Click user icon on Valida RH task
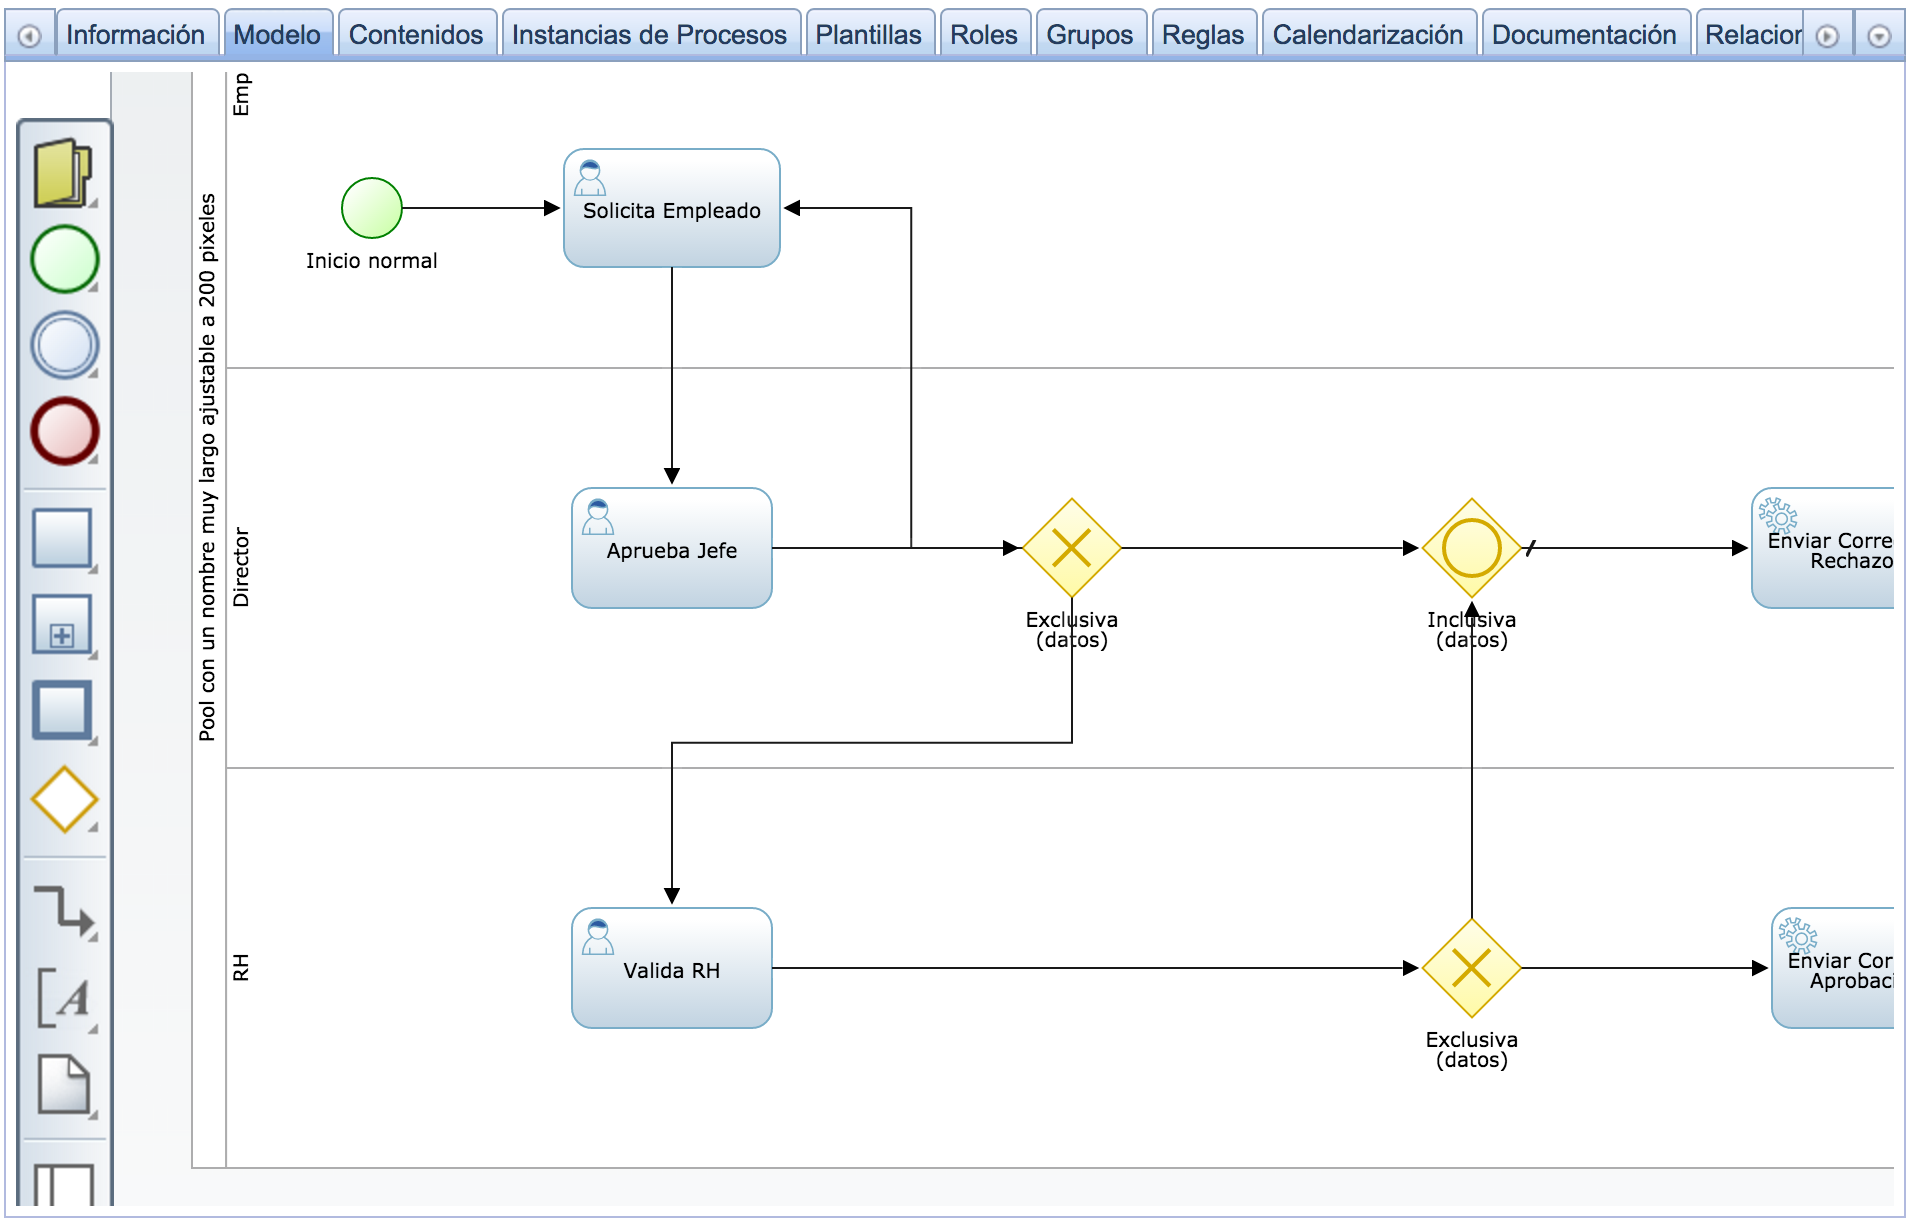The image size is (1914, 1224). (598, 937)
